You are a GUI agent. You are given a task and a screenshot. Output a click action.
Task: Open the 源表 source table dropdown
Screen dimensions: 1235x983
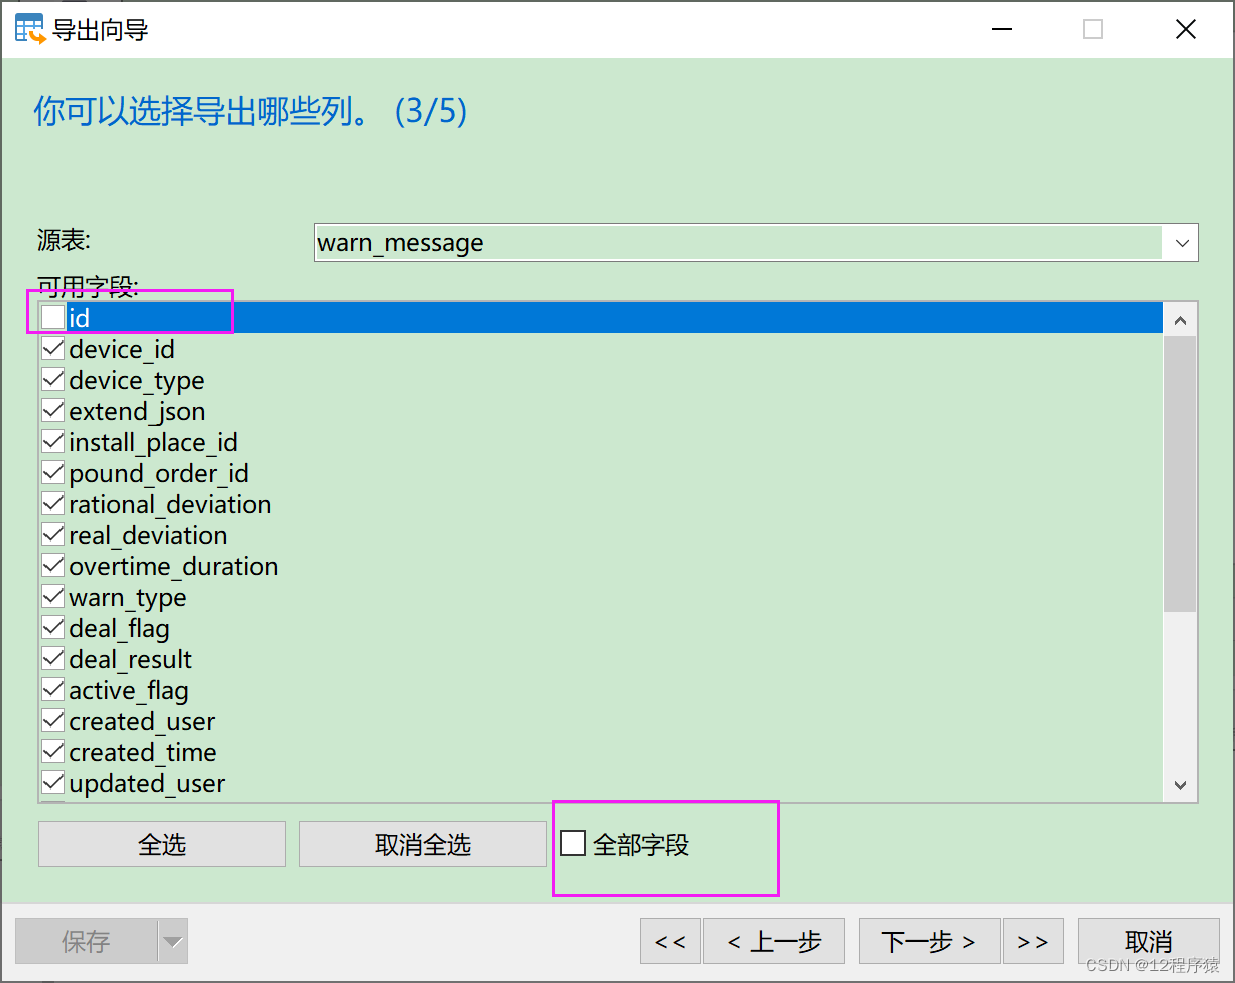pos(1183,242)
